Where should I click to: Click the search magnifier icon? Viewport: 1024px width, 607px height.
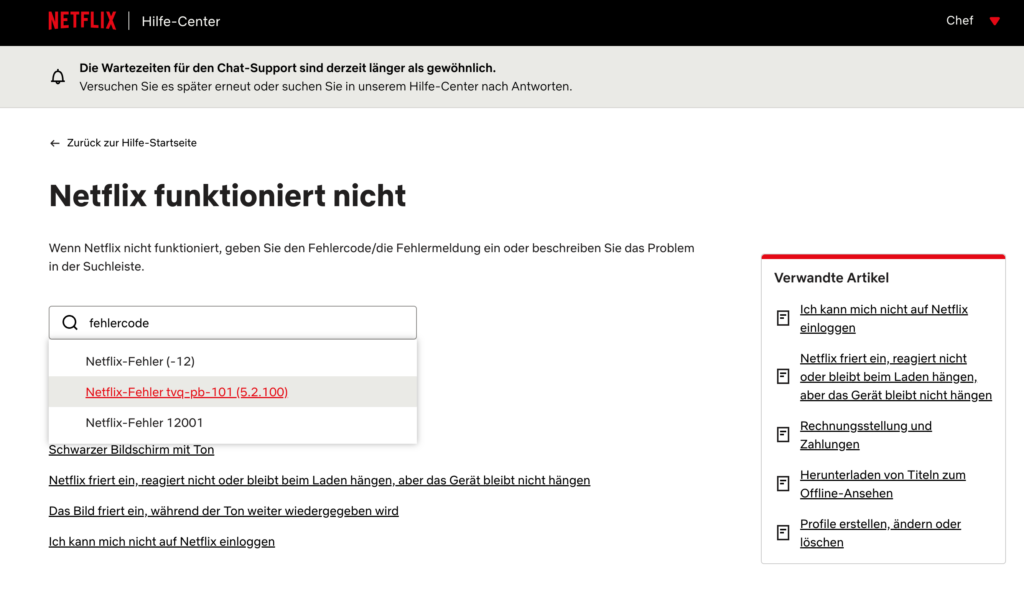point(70,323)
